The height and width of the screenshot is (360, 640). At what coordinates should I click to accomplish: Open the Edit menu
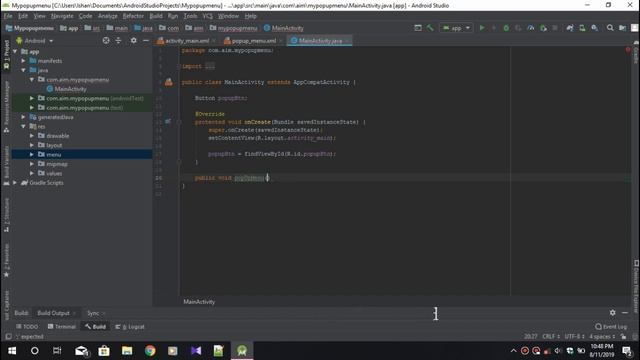pyautogui.click(x=23, y=16)
